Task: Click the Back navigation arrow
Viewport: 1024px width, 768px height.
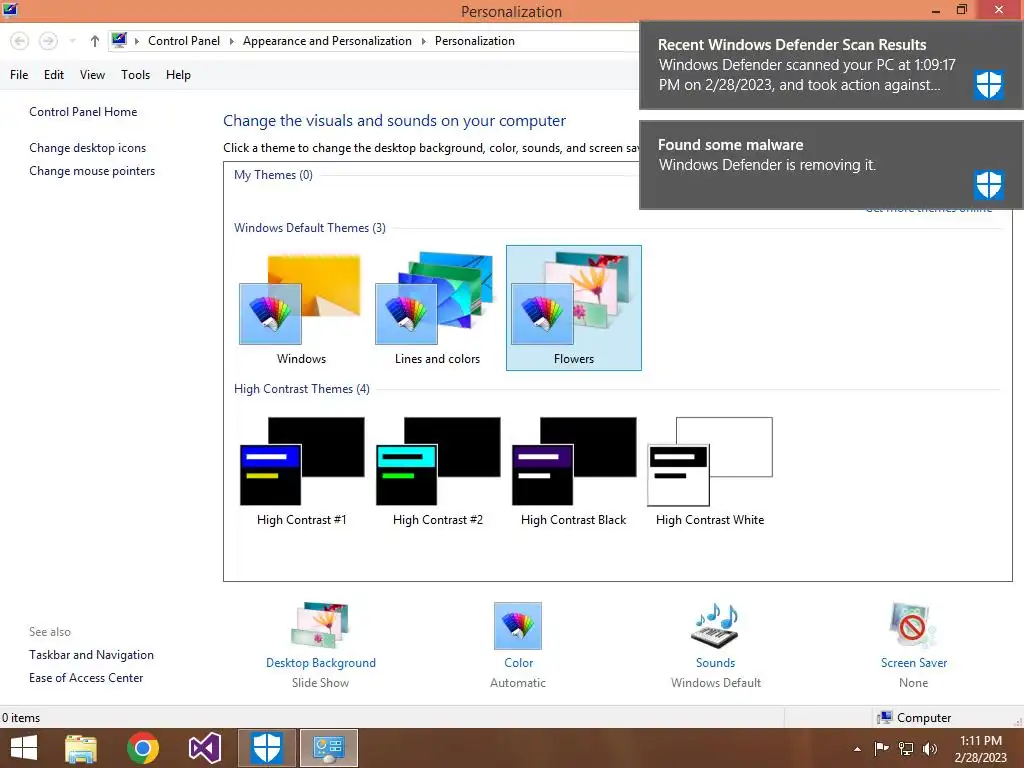Action: (20, 41)
